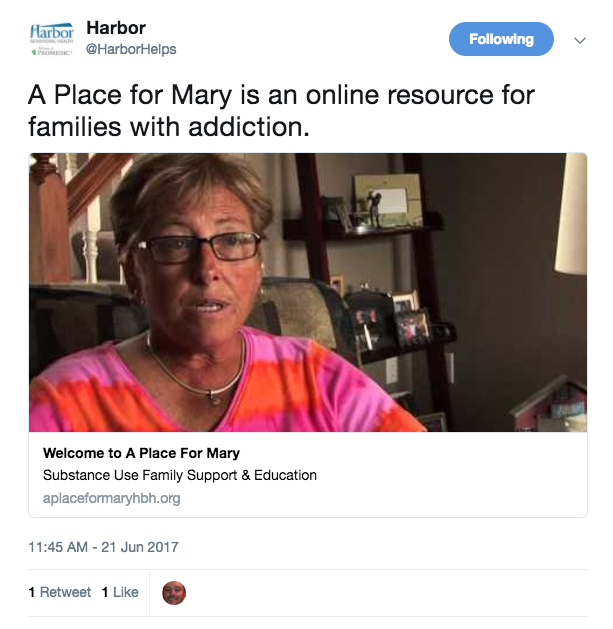The image size is (613, 629).
Task: Toggle the Following button
Action: click(x=501, y=39)
